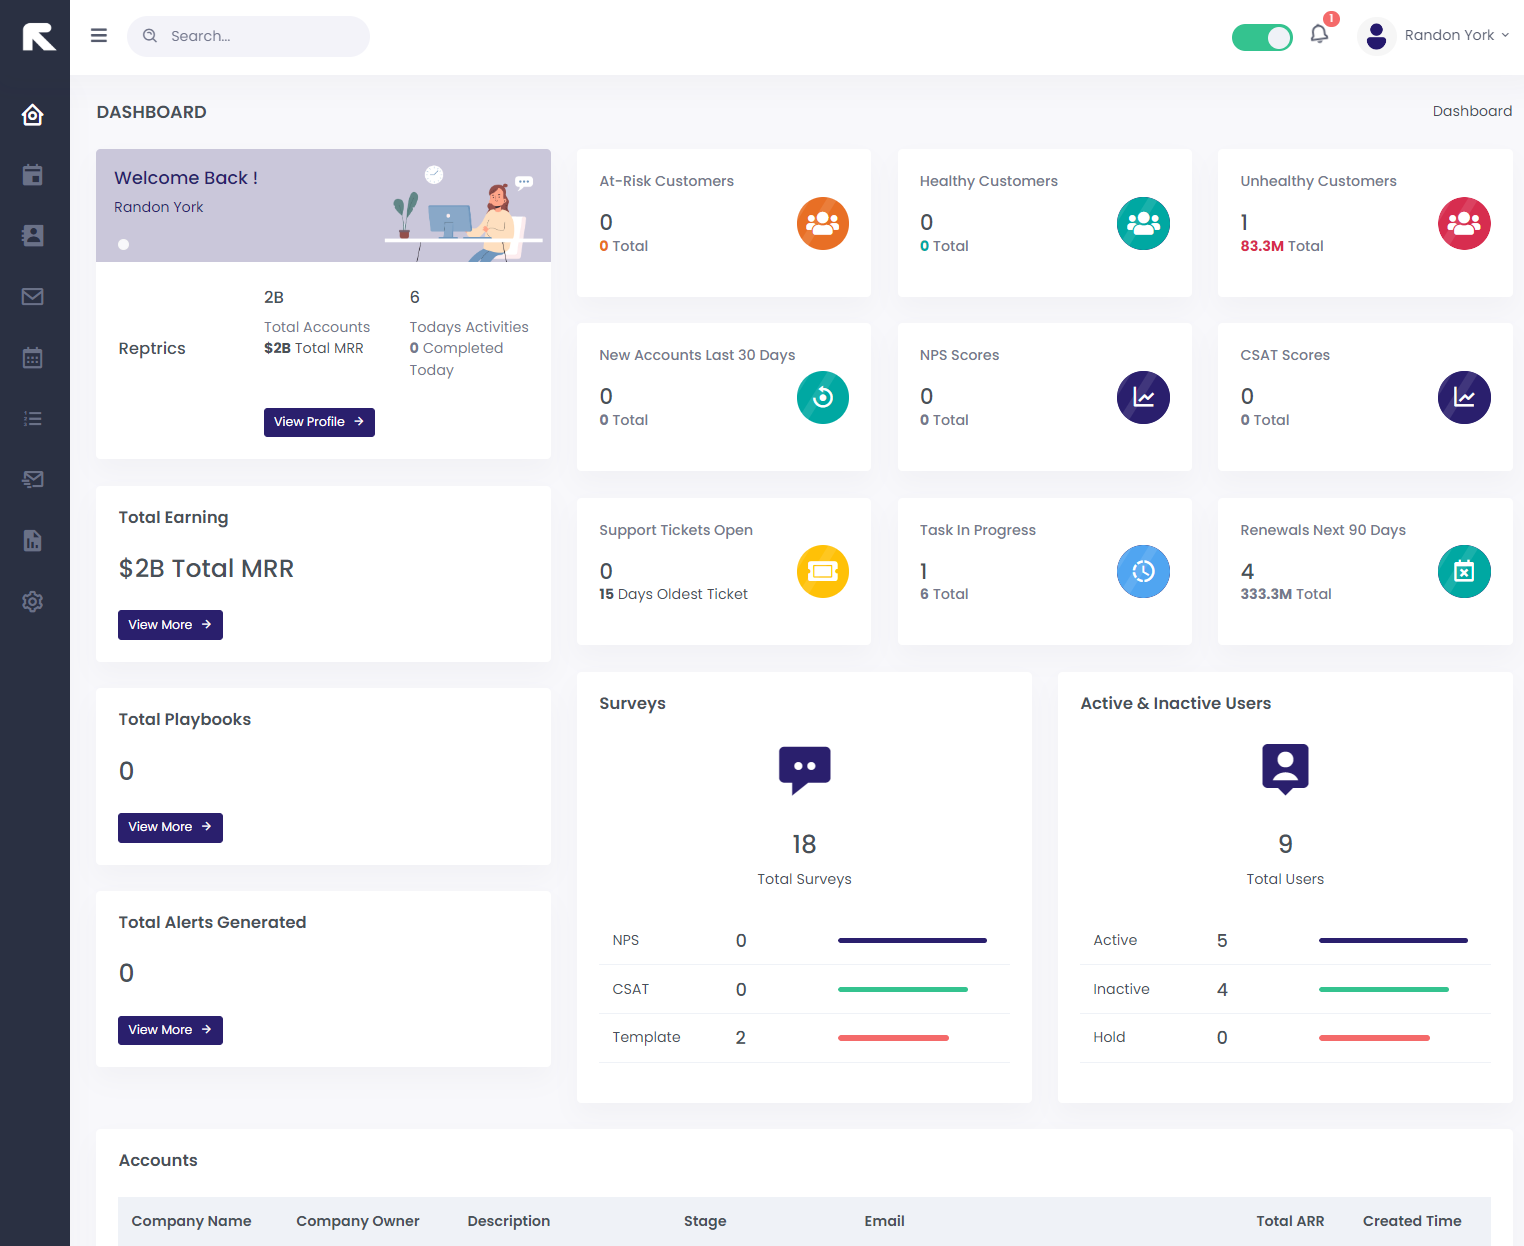Click the 9 Total Users count
1524x1246 pixels.
coord(1286,845)
